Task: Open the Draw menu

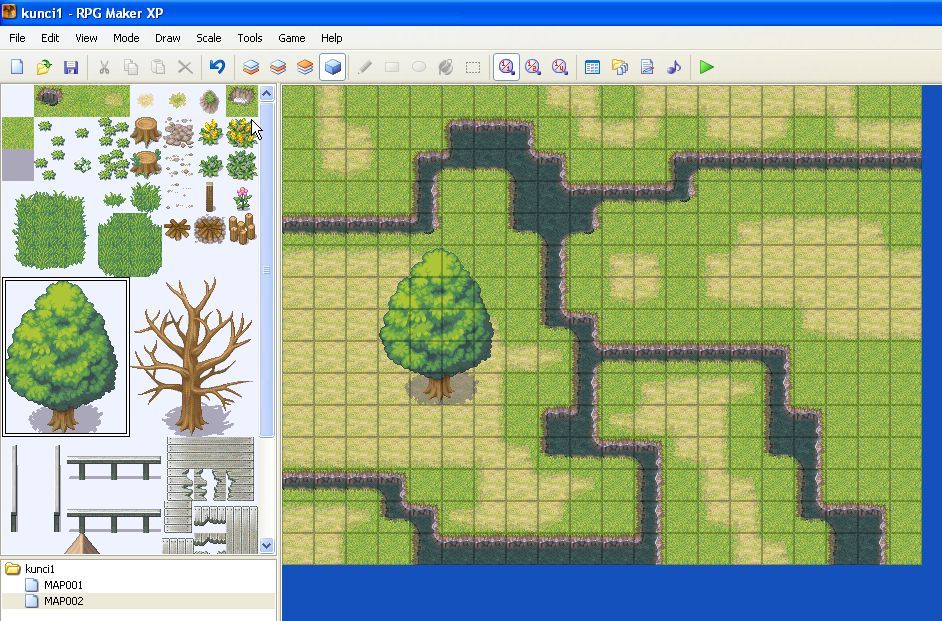Action: [x=166, y=38]
